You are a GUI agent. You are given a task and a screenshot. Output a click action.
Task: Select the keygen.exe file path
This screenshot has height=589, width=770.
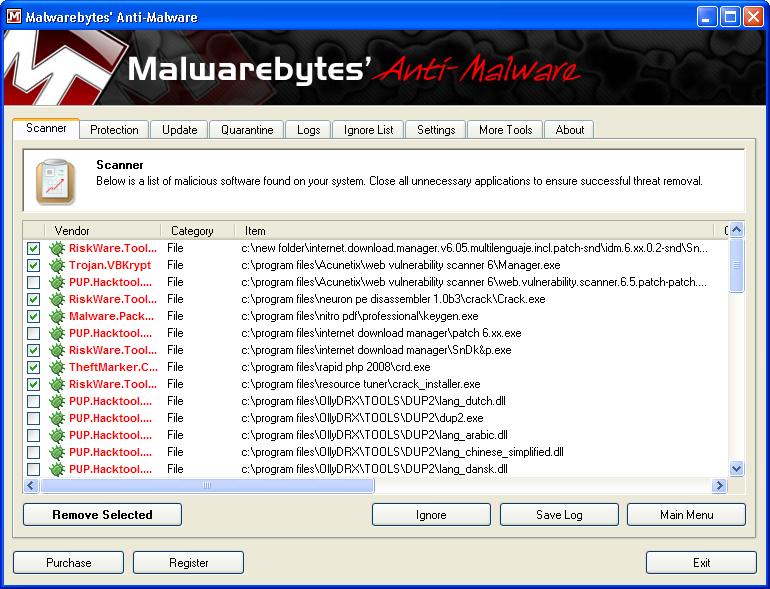(359, 316)
